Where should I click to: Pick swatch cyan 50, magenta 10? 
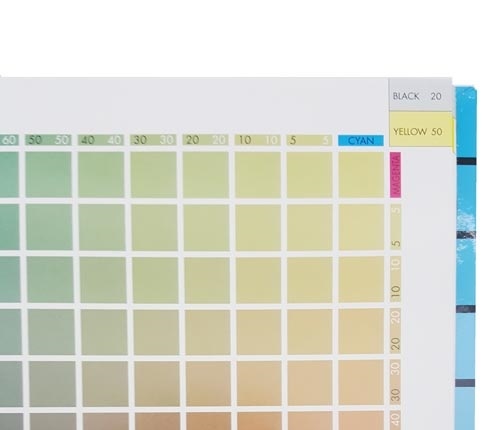pyautogui.click(x=50, y=279)
